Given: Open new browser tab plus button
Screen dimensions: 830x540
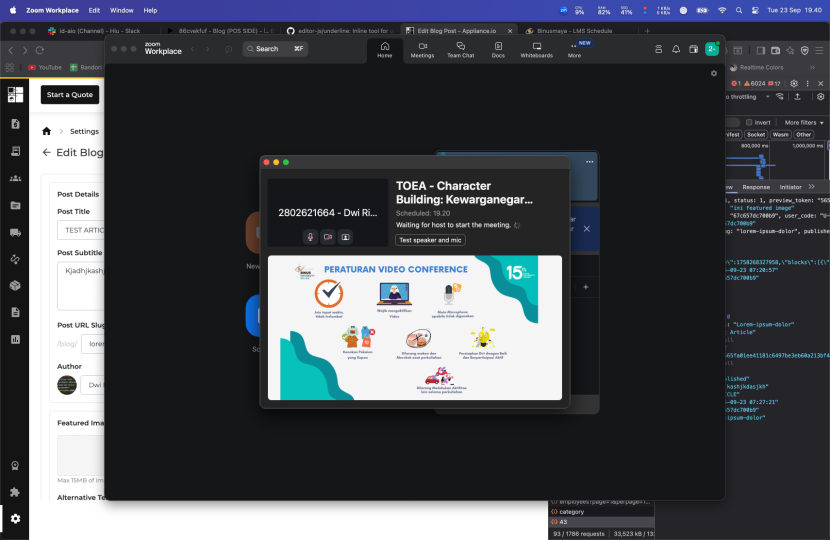Looking at the screenshot, I should coord(647,31).
